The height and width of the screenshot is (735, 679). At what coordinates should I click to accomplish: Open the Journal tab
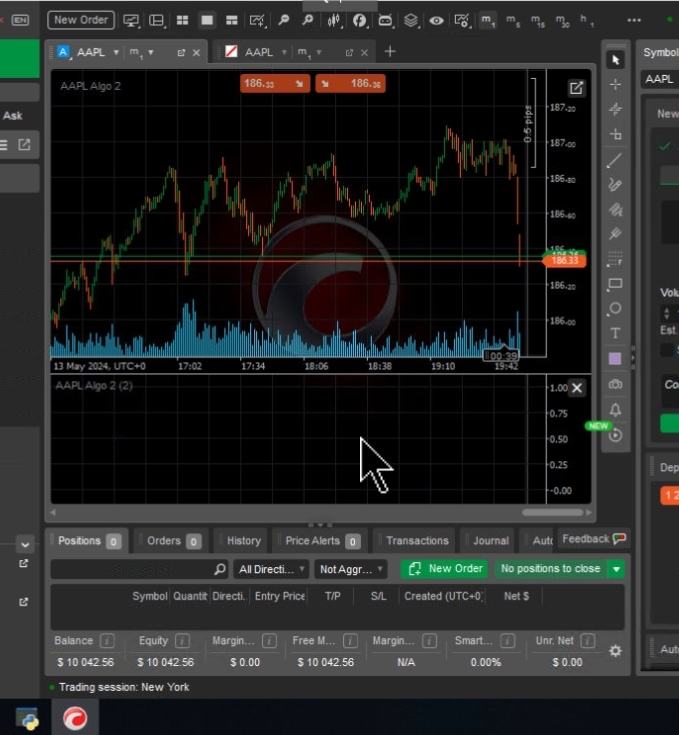coord(488,541)
